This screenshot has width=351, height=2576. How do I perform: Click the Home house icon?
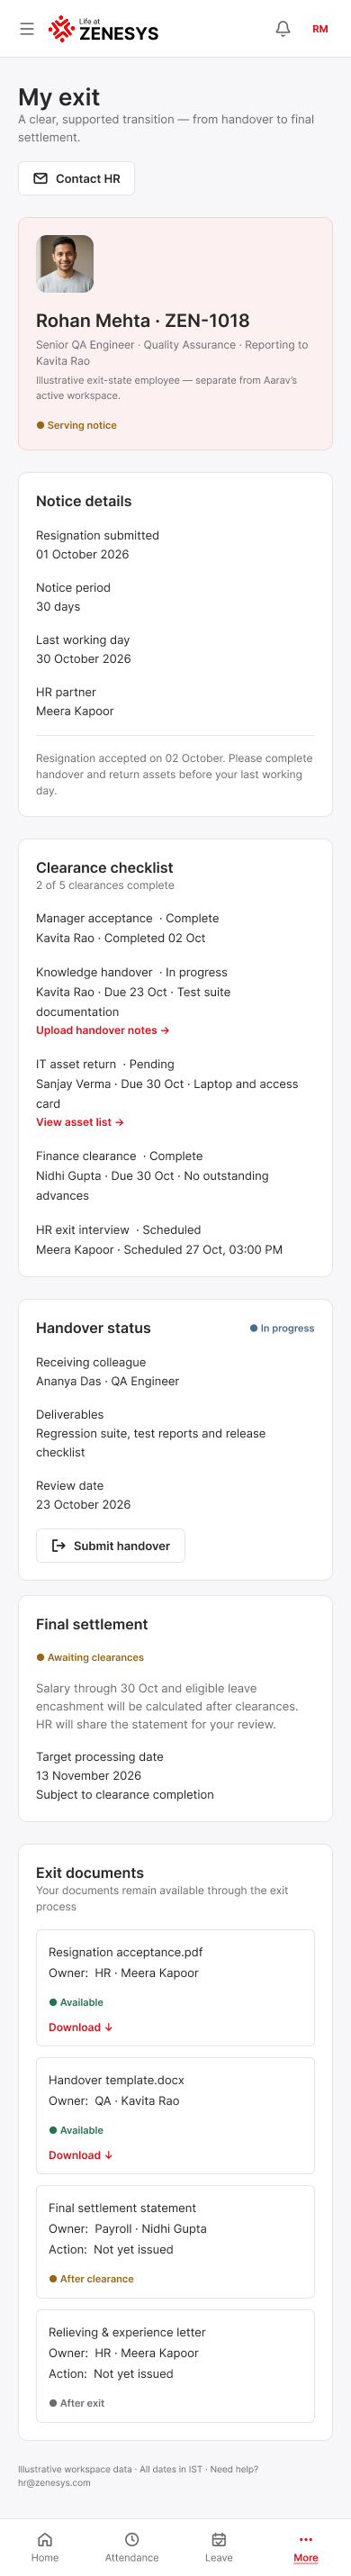pyautogui.click(x=44, y=2539)
